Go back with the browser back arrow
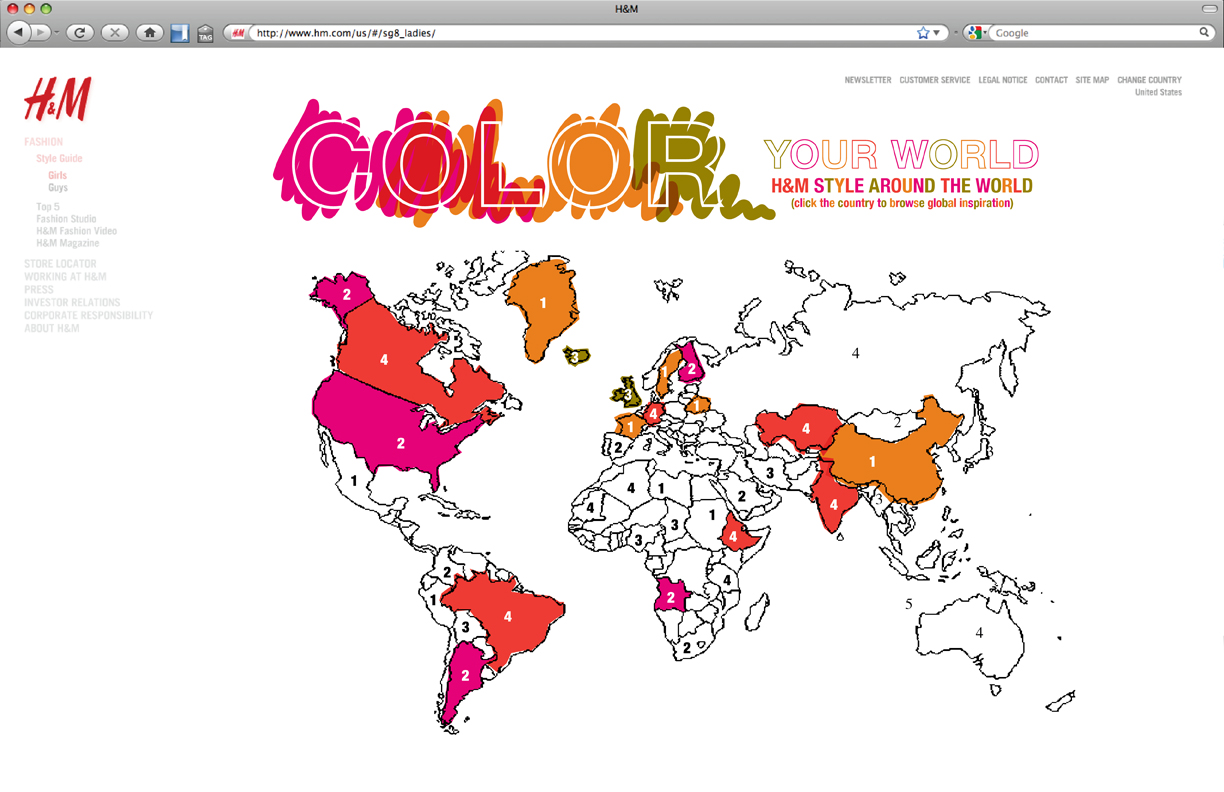The width and height of the screenshot is (1224, 792). 18,33
